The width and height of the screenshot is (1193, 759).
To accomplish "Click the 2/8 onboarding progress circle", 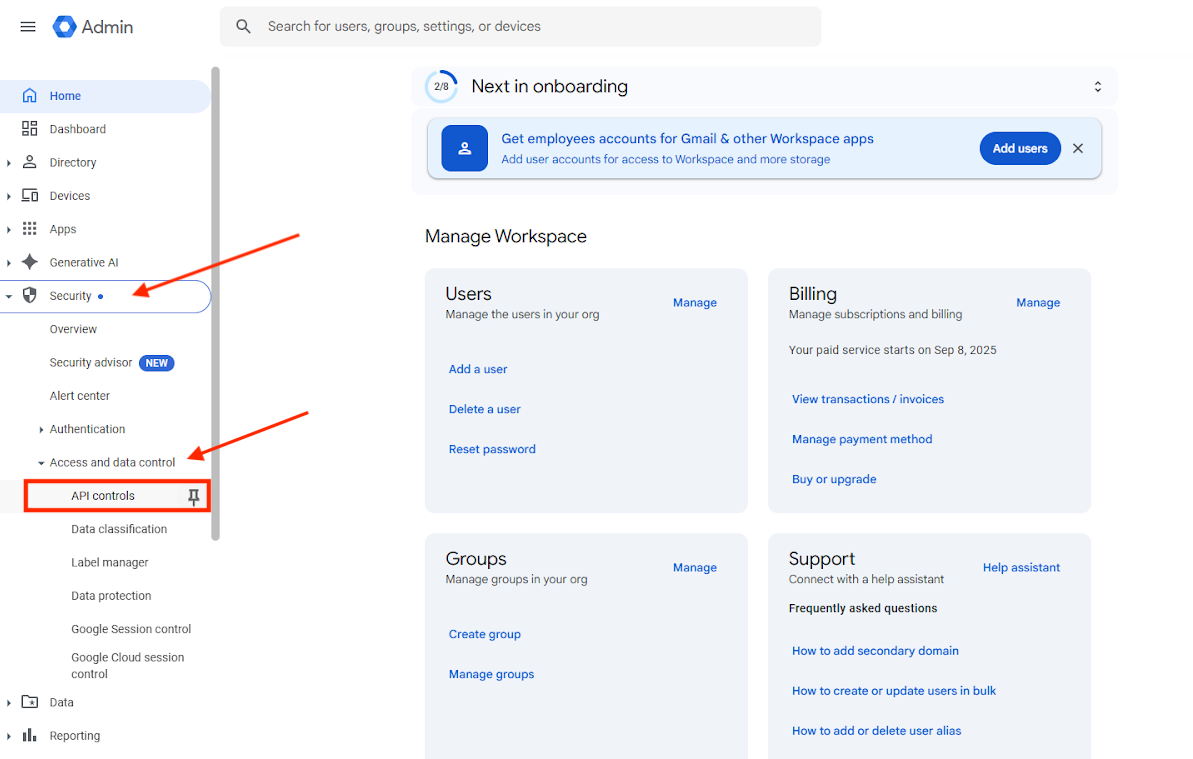I will (441, 87).
